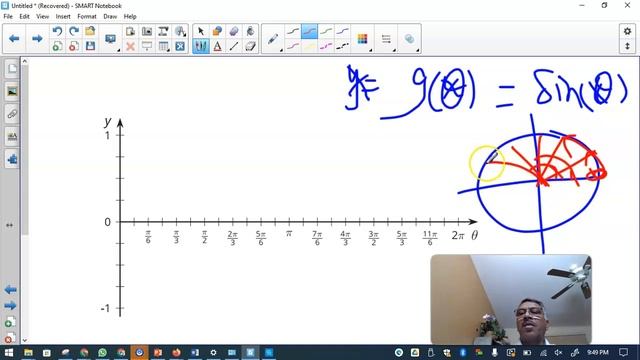
Task: Choose the Select arrow tool
Action: [x=200, y=31]
